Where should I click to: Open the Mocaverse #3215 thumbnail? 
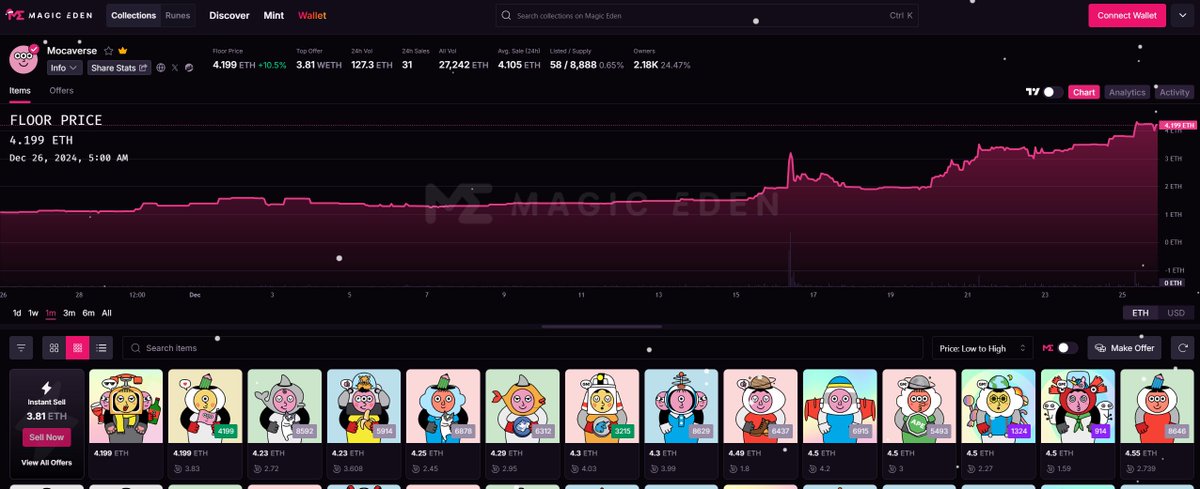[x=602, y=406]
